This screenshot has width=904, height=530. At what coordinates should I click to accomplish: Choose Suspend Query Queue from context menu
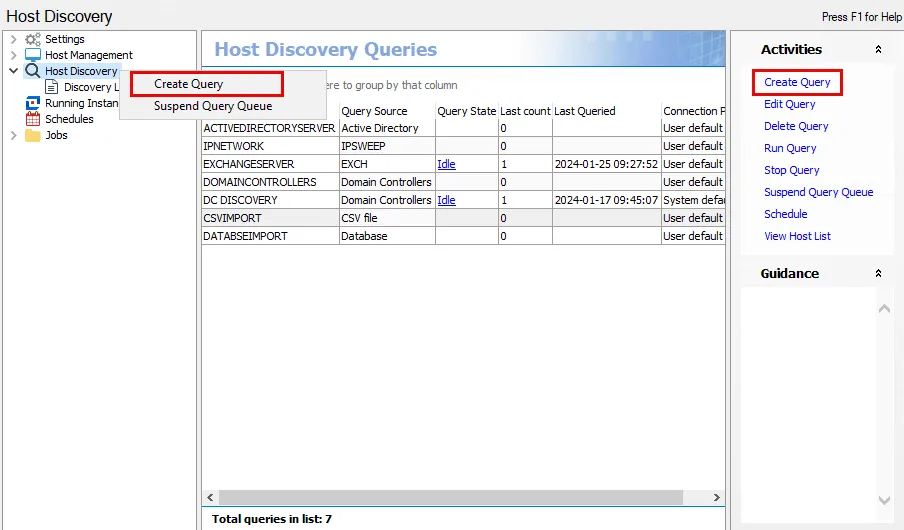(x=213, y=106)
